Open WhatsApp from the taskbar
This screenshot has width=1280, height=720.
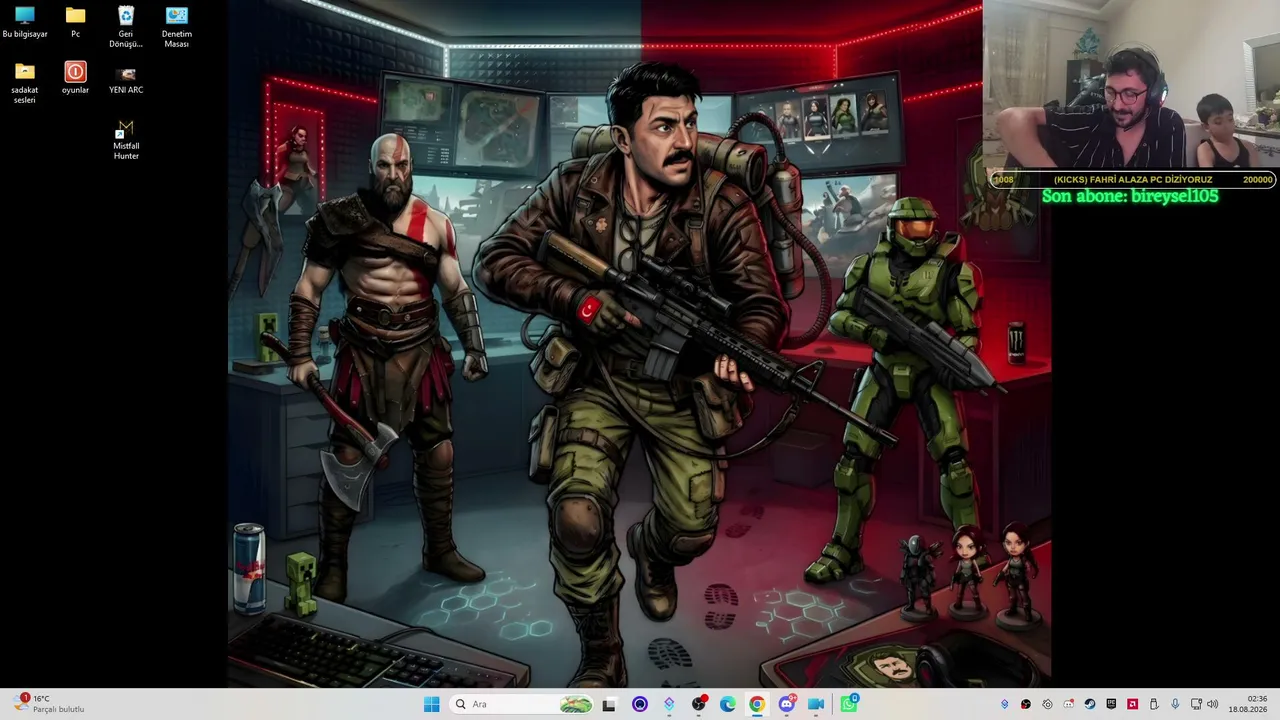[x=848, y=704]
